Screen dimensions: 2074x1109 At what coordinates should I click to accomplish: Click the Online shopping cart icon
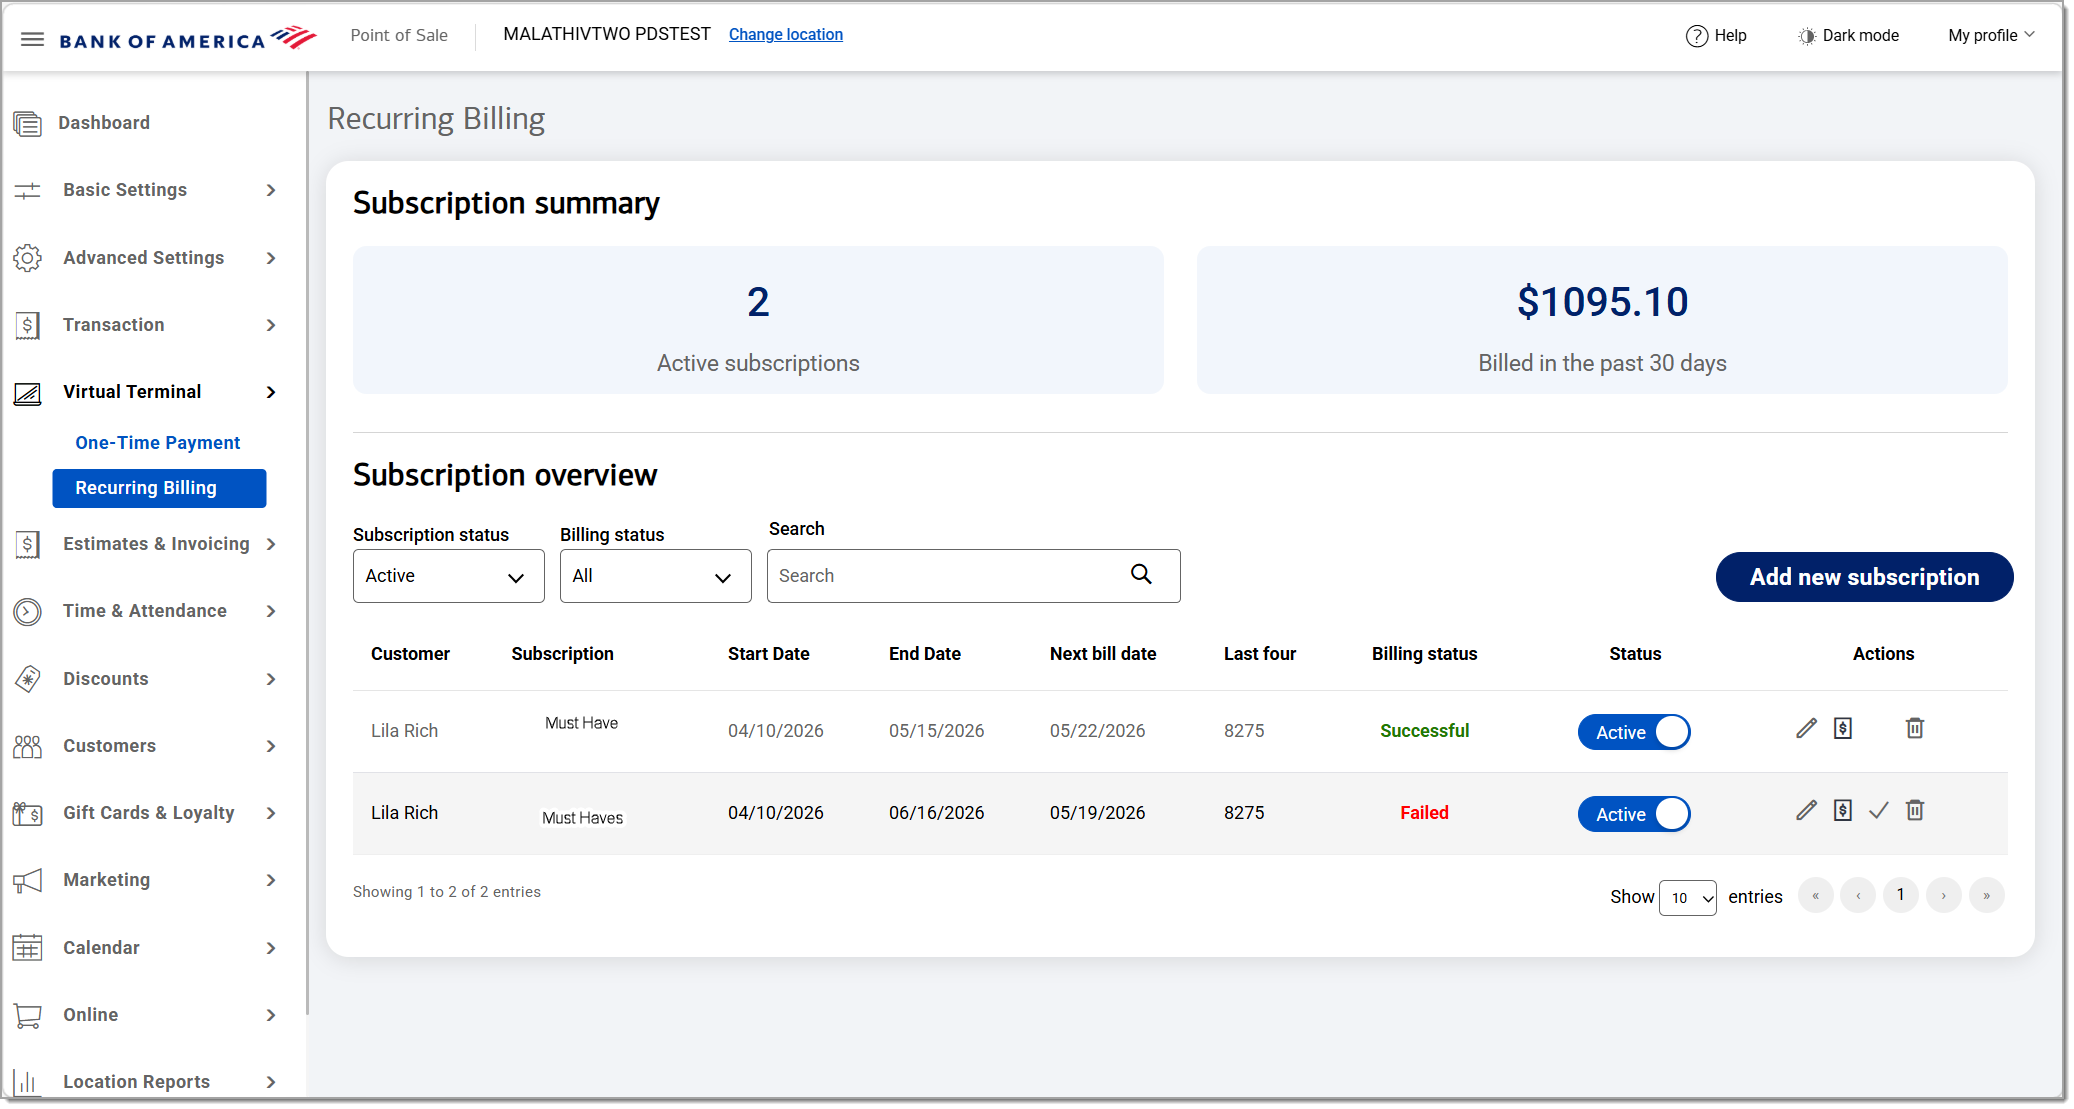point(28,1016)
